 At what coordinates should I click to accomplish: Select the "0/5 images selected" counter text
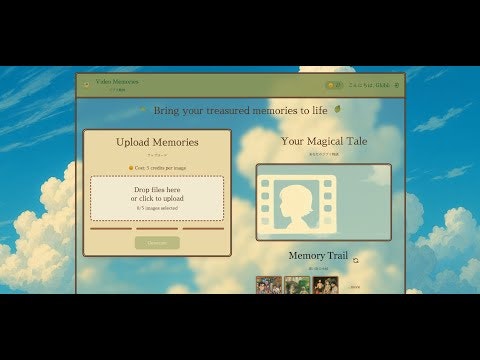[157, 208]
